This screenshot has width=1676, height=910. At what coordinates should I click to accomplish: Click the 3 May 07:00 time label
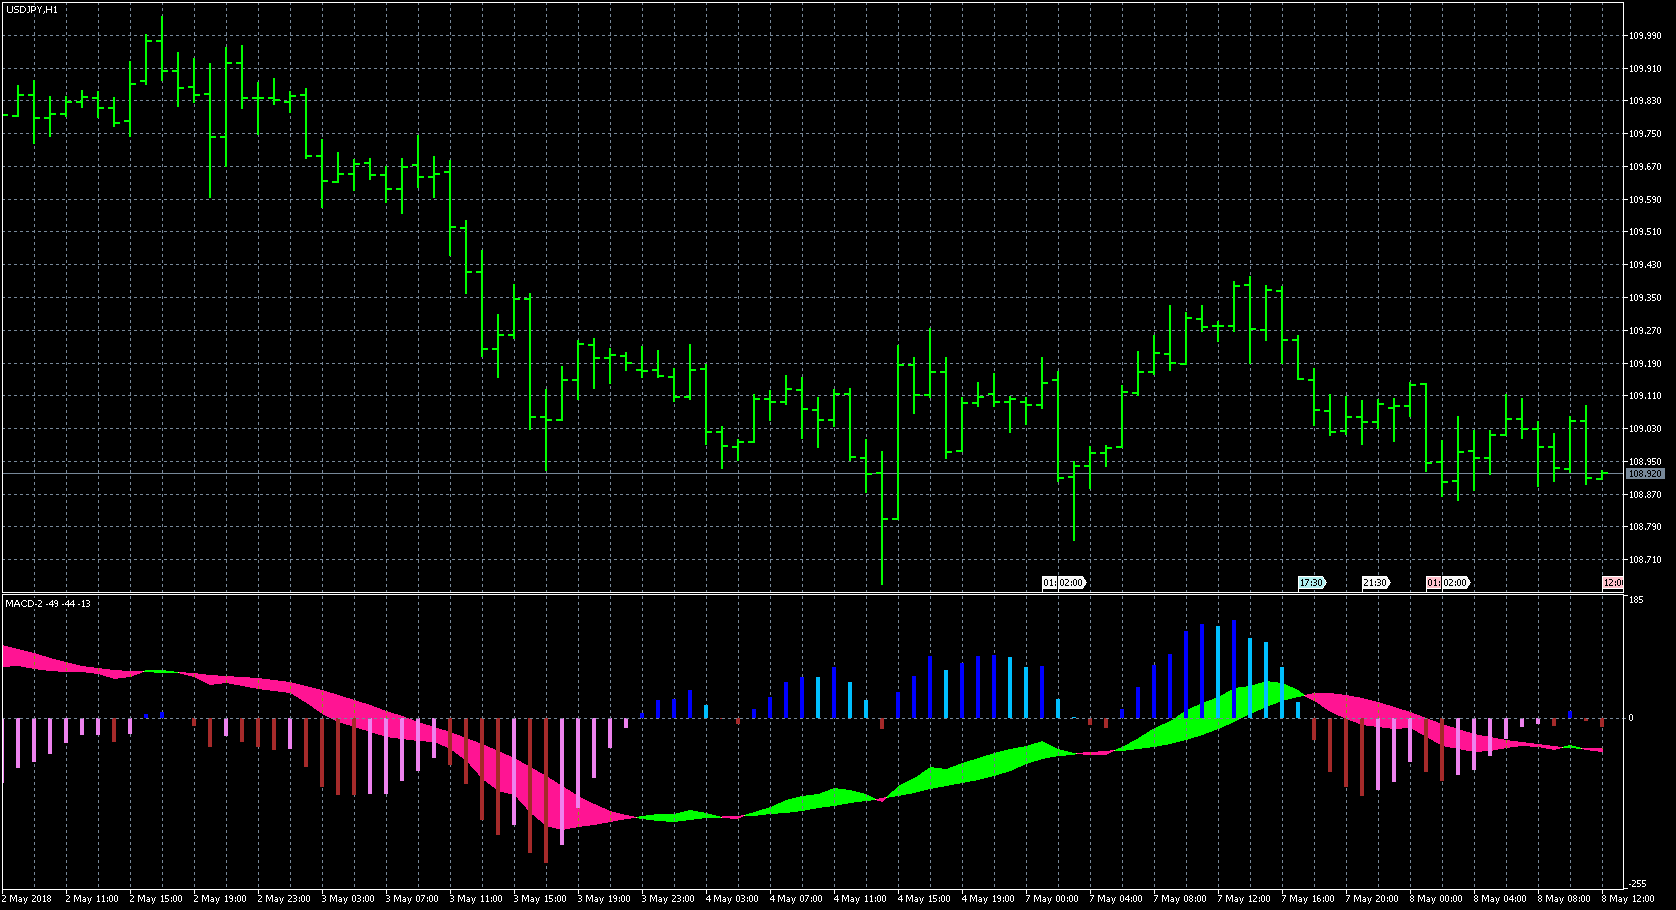(x=412, y=899)
